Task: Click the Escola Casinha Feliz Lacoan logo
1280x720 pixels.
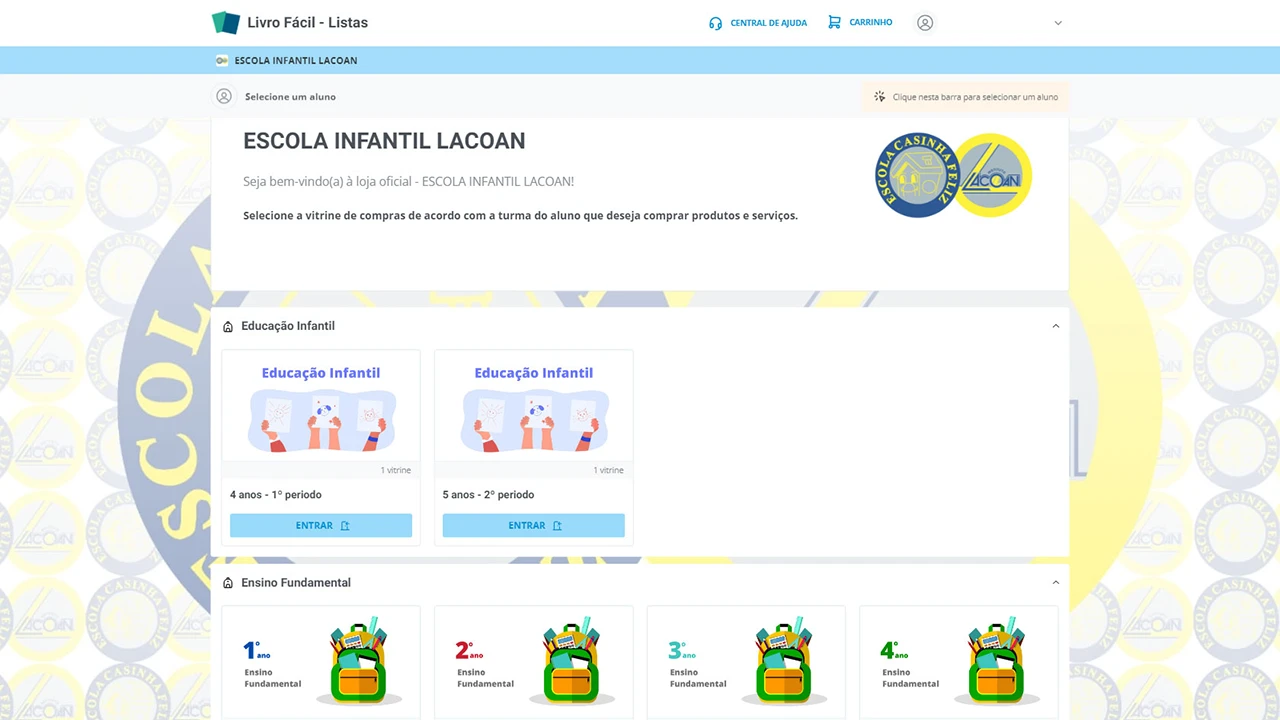Action: [x=953, y=175]
